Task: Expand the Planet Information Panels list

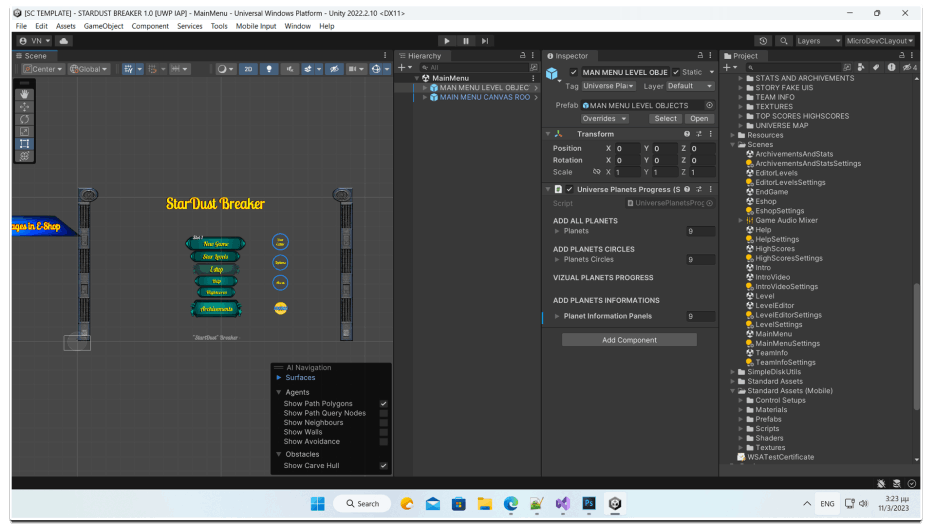Action: click(558, 316)
